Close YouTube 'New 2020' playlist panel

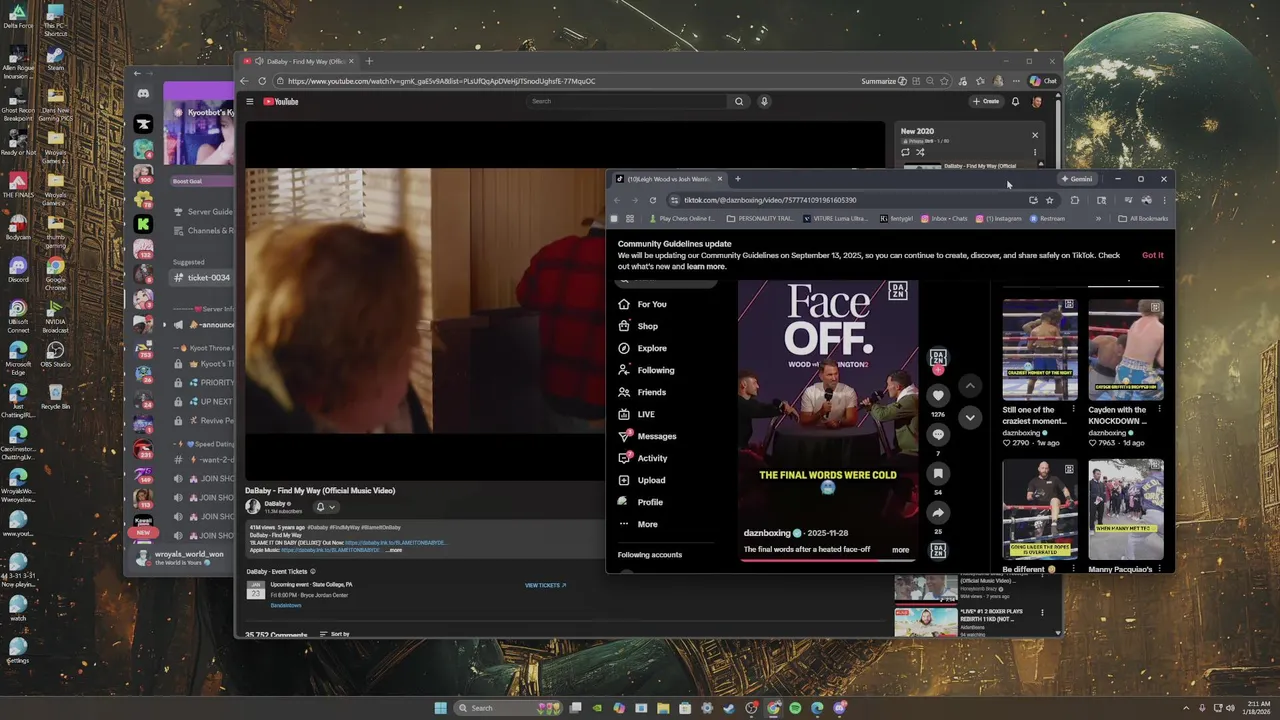pos(1035,135)
